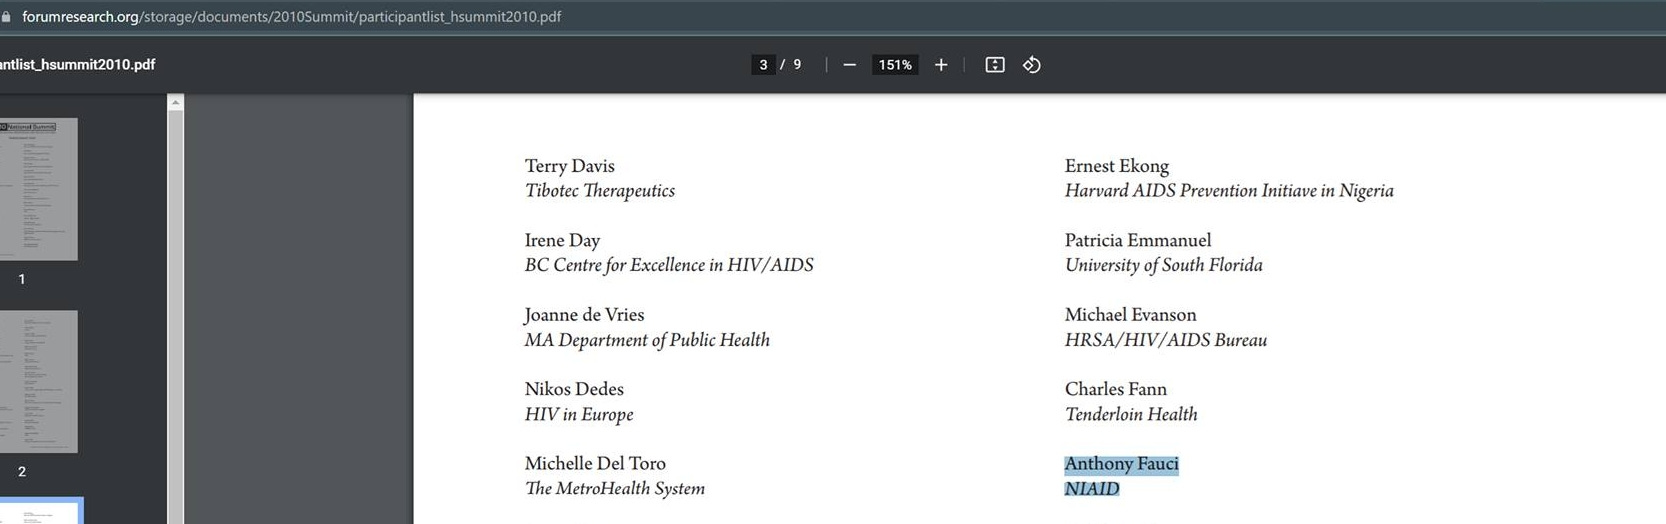The image size is (1666, 524).
Task: Click the thumbnail scrollbar up arrow
Action: [176, 102]
